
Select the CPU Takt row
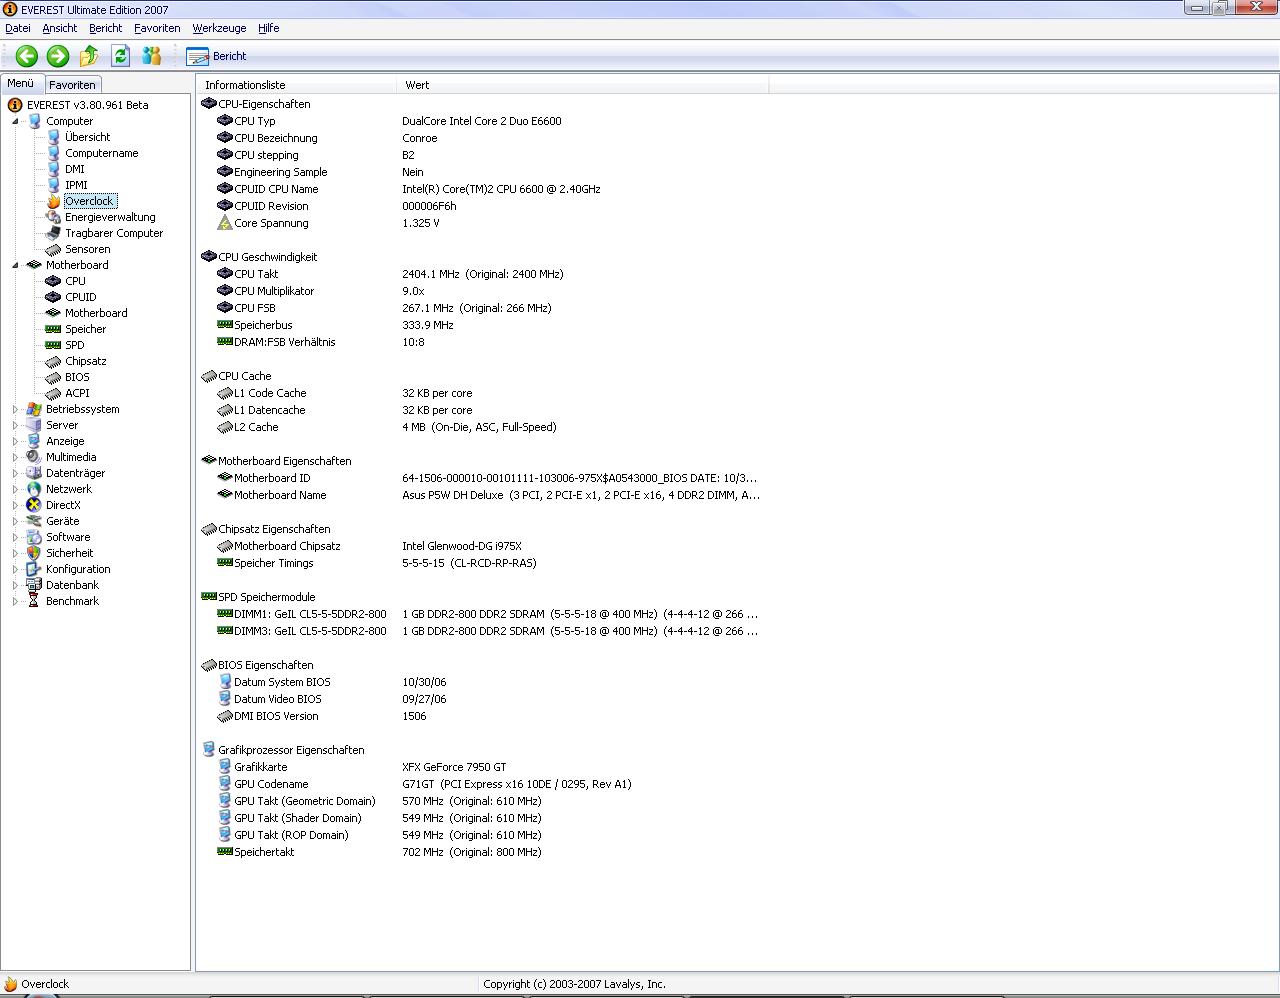point(482,274)
